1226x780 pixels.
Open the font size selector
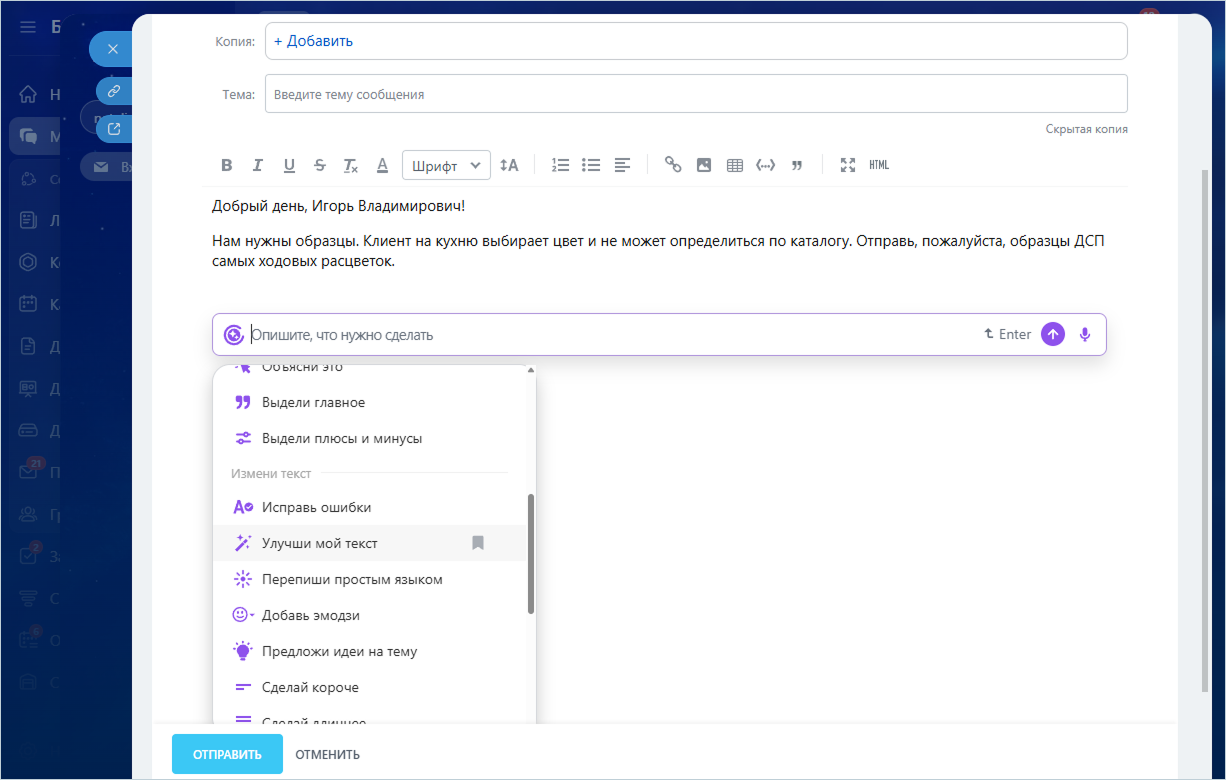tap(509, 165)
